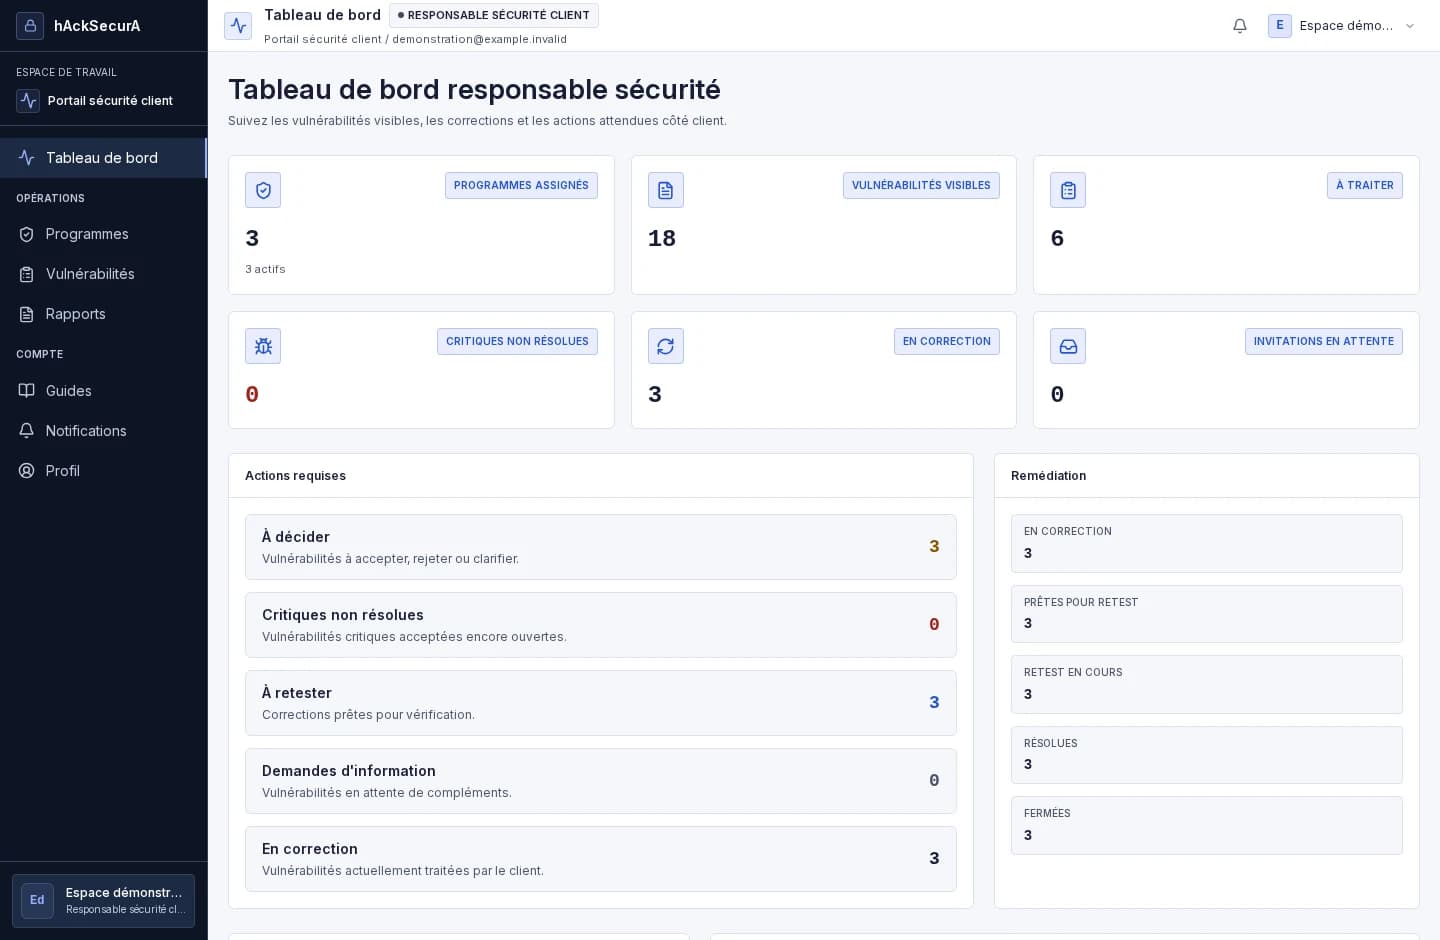The width and height of the screenshot is (1440, 940).
Task: Click the En correction remediation tile
Action: tap(1207, 543)
